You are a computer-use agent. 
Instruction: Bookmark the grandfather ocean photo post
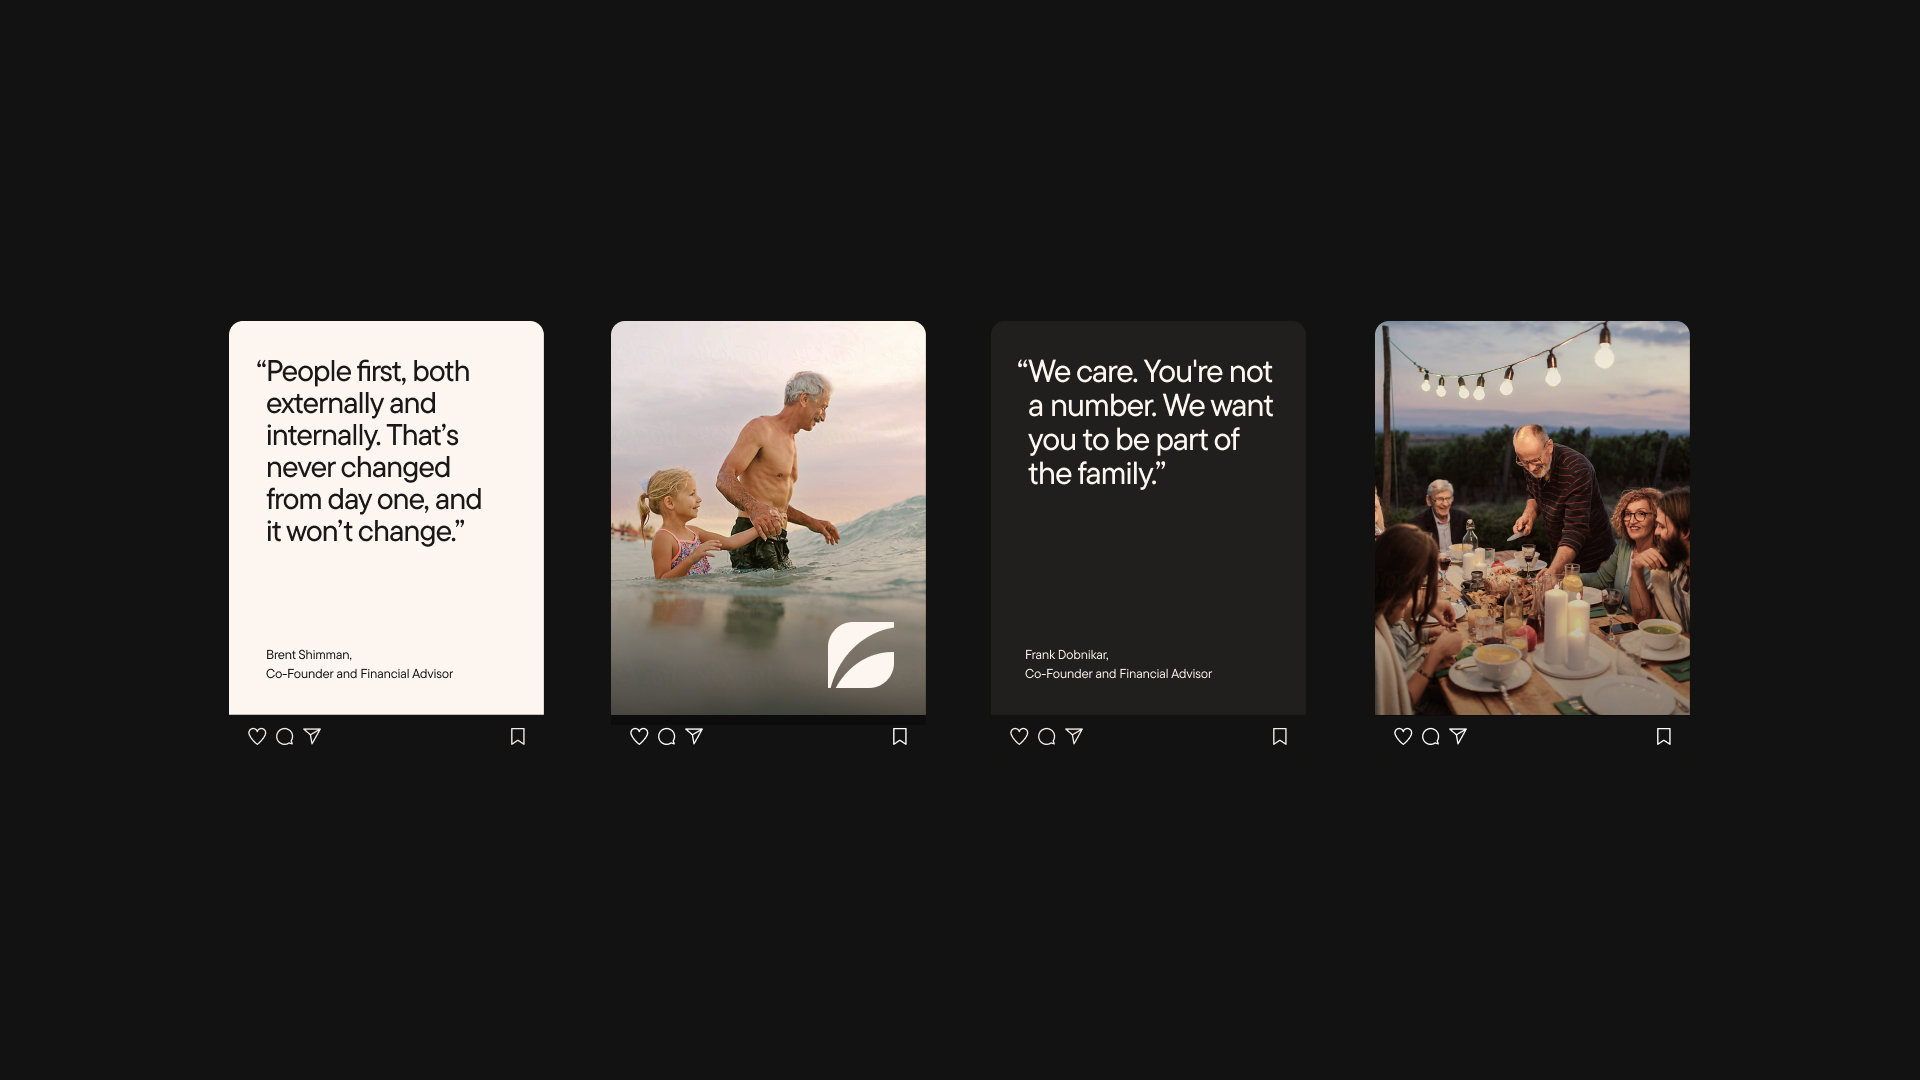(x=900, y=736)
